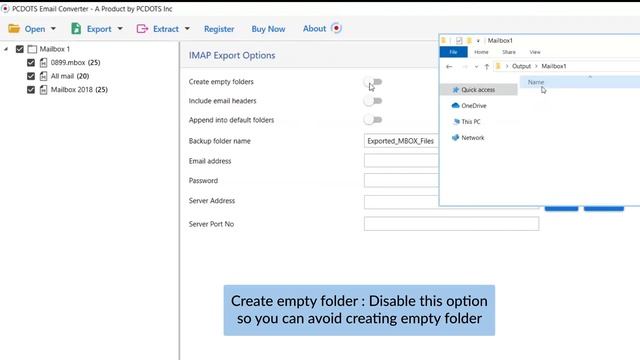Select This PC in Explorer sidebar

[471, 122]
